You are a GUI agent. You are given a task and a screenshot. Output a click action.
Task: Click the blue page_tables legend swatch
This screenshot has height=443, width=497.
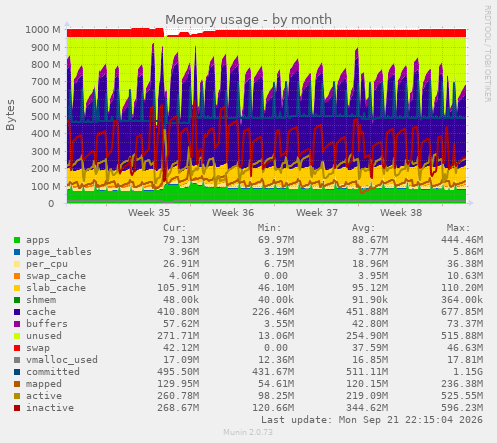17,252
